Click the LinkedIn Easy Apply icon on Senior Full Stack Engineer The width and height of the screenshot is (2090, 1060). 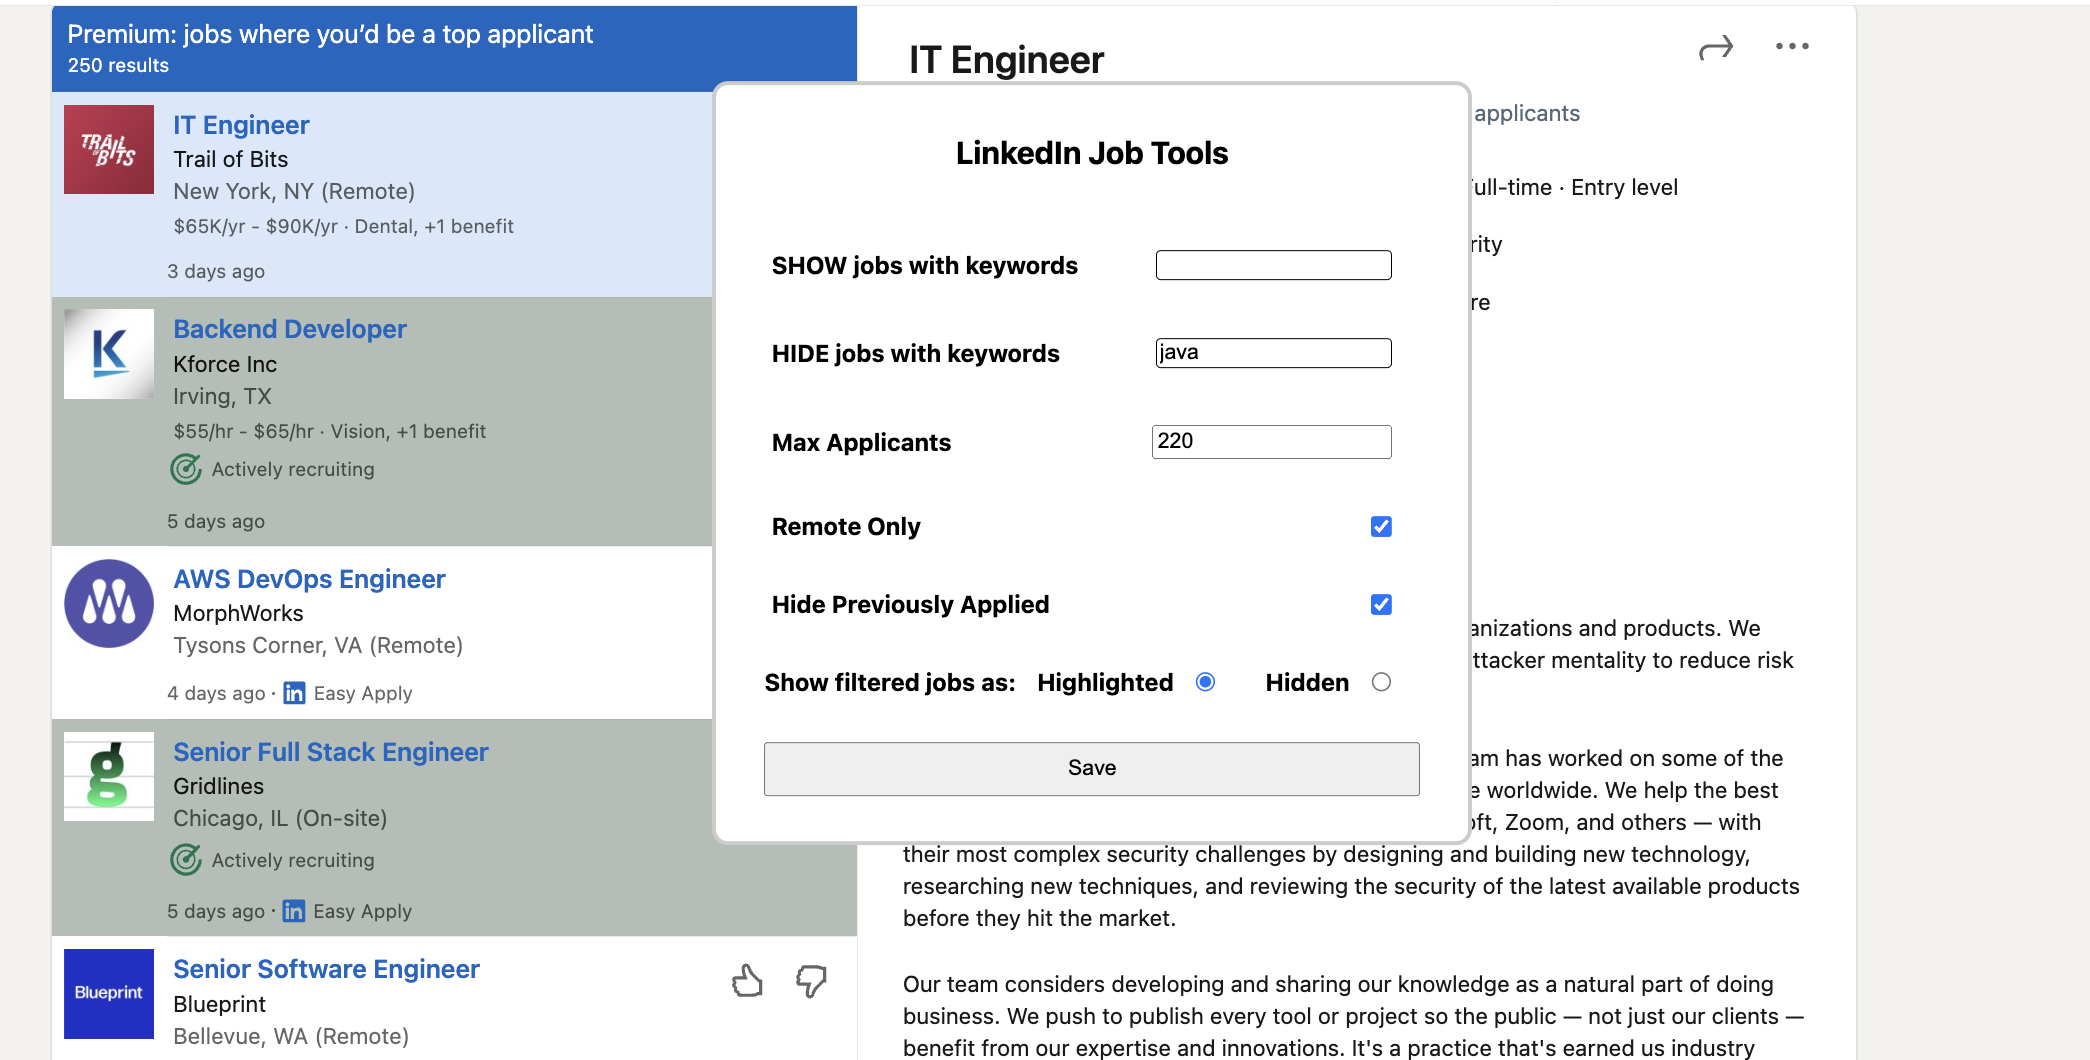pyautogui.click(x=294, y=911)
